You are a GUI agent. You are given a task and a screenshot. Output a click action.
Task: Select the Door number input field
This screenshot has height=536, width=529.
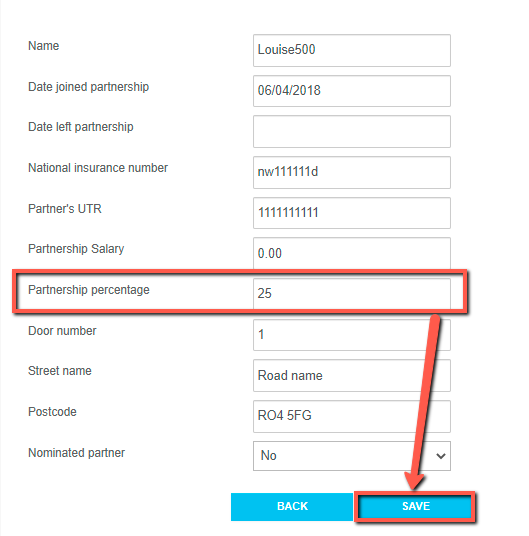point(352,335)
